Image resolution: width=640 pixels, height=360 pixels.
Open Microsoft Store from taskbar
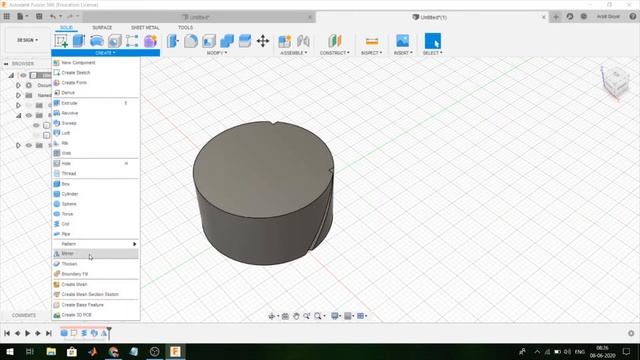72,351
